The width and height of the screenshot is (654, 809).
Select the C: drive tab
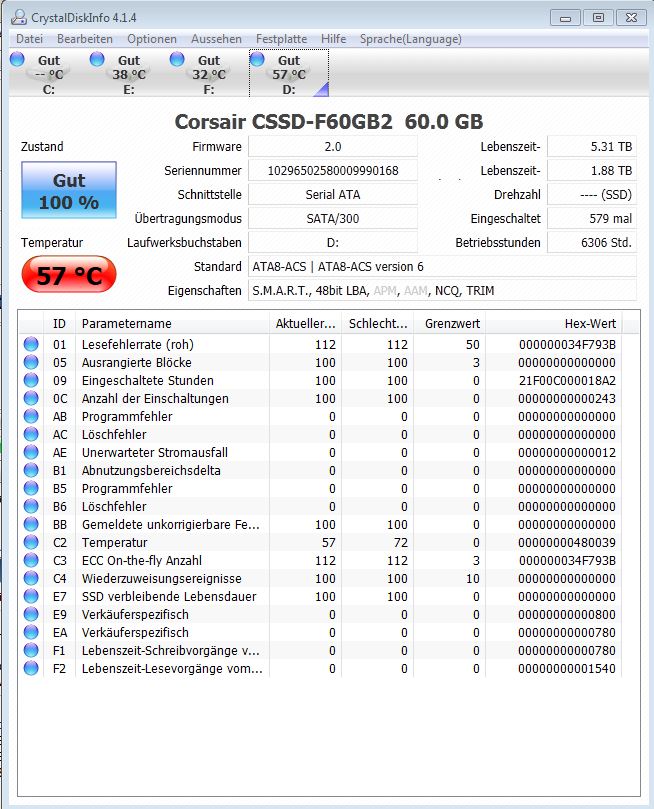pyautogui.click(x=48, y=74)
